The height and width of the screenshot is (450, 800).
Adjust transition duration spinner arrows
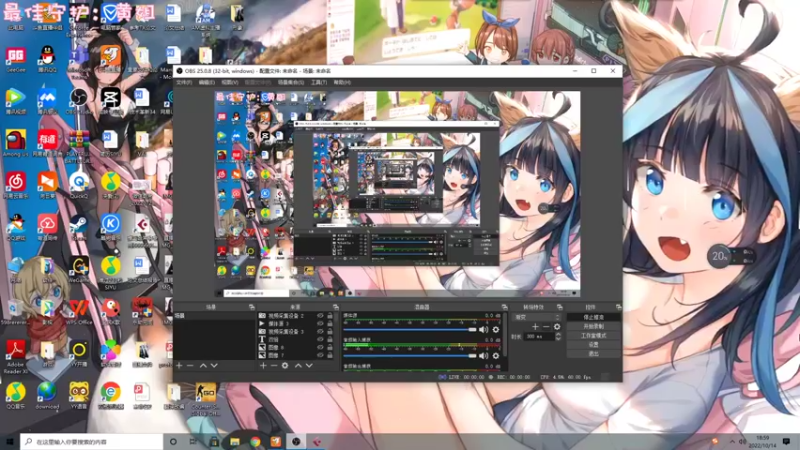point(558,336)
